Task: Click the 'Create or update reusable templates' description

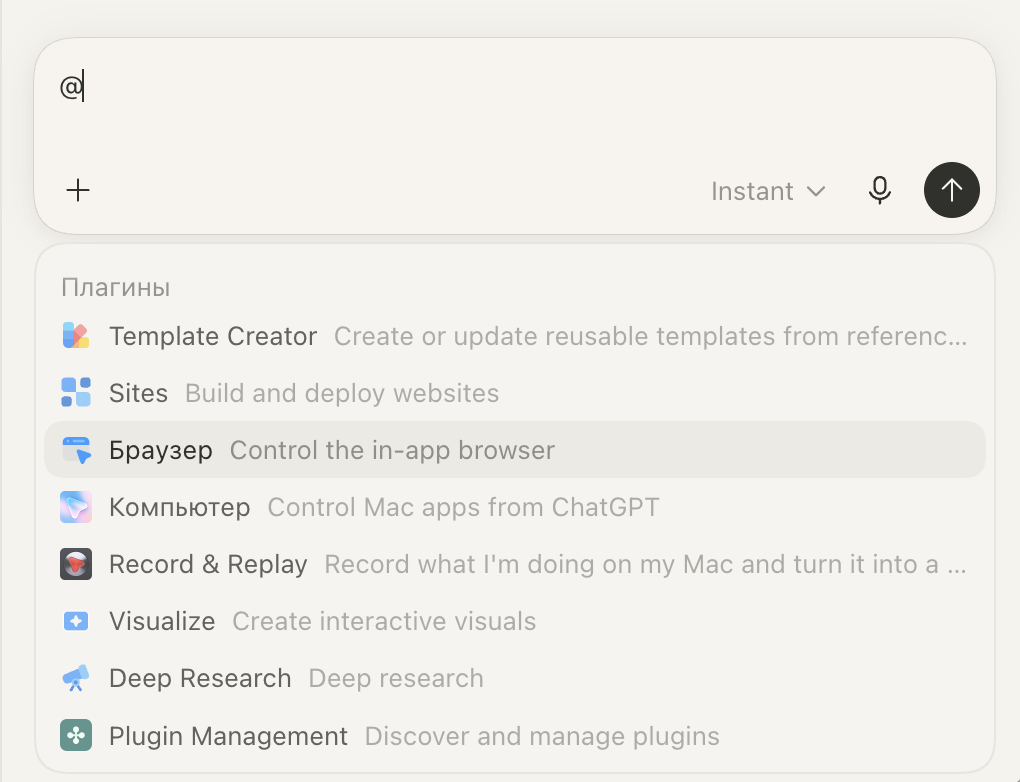Action: click(651, 336)
